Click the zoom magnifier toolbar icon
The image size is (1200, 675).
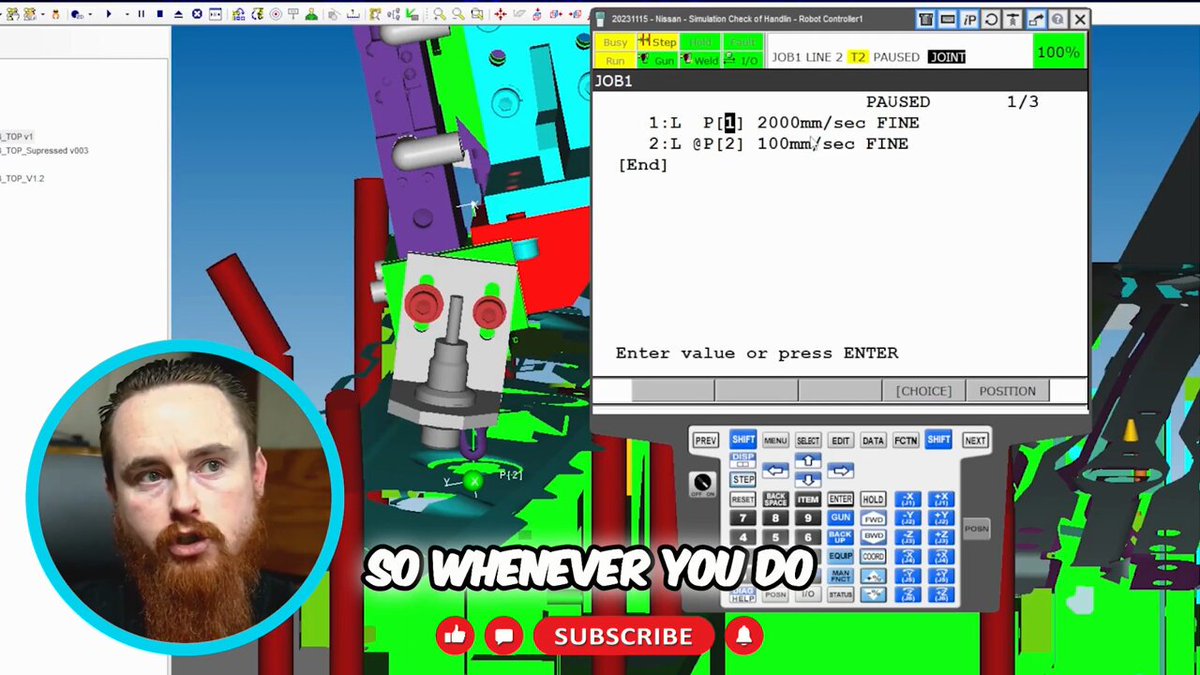(x=439, y=14)
